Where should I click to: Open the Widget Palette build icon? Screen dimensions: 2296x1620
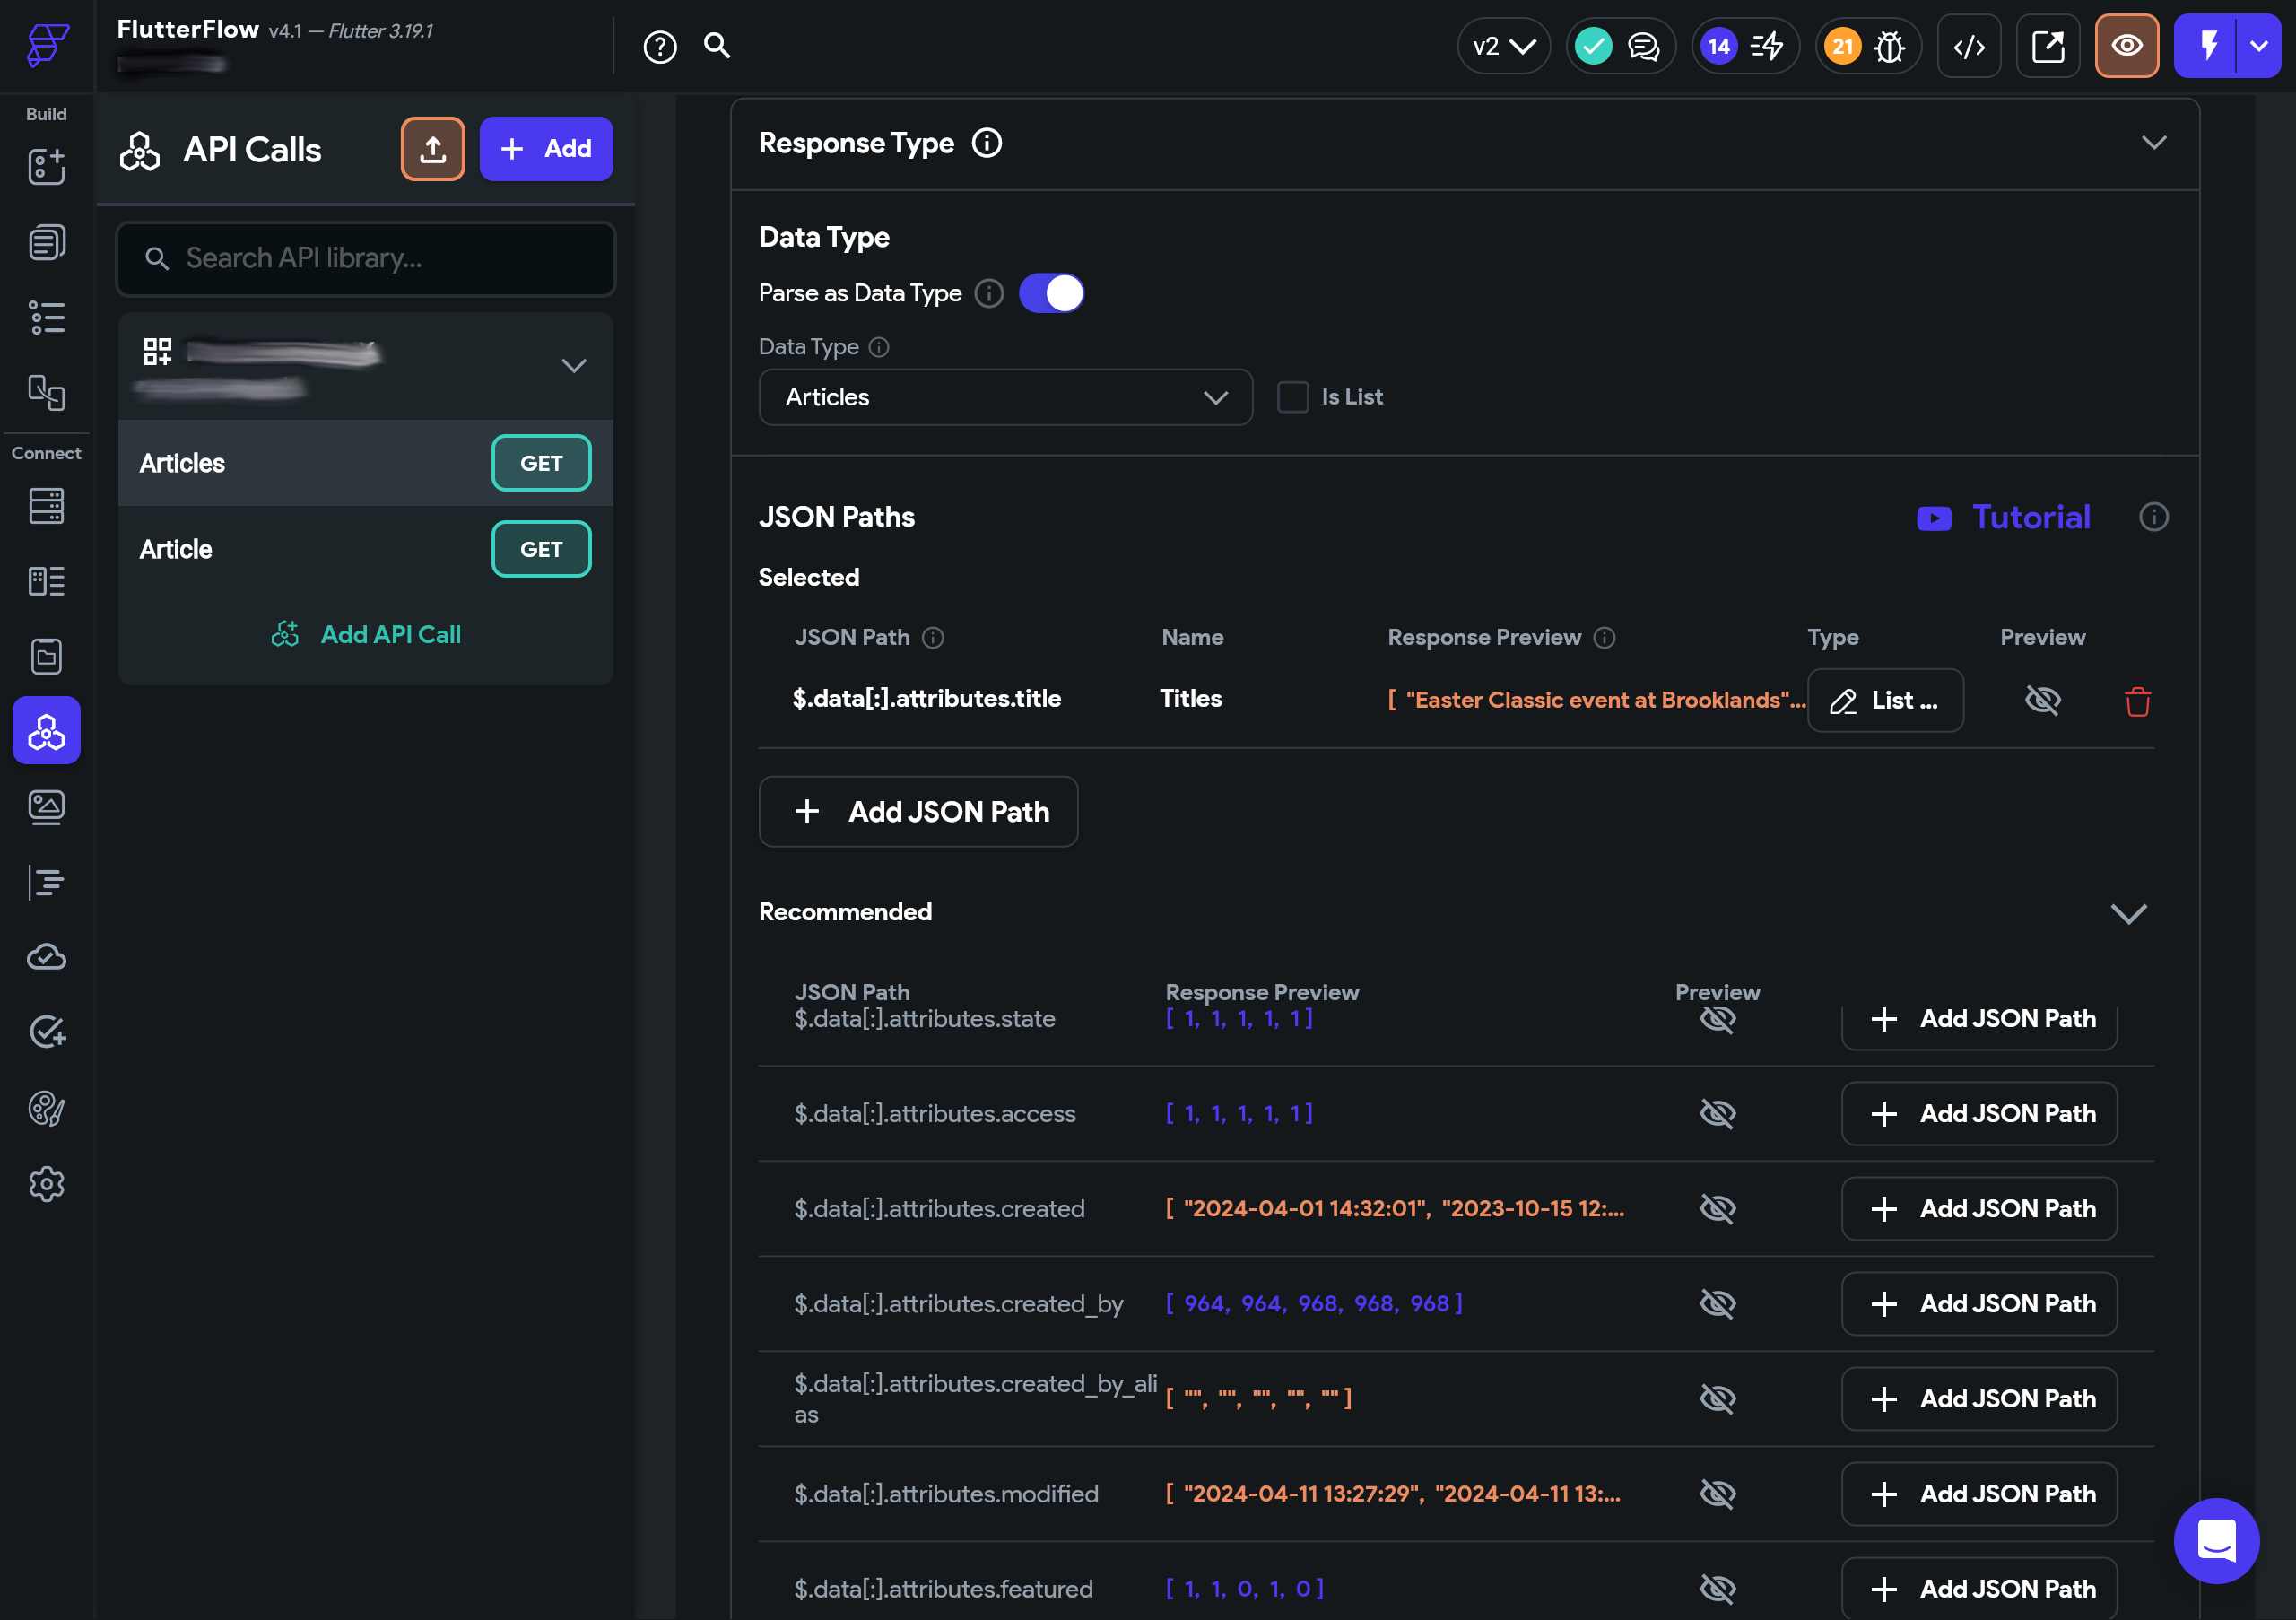point(46,167)
